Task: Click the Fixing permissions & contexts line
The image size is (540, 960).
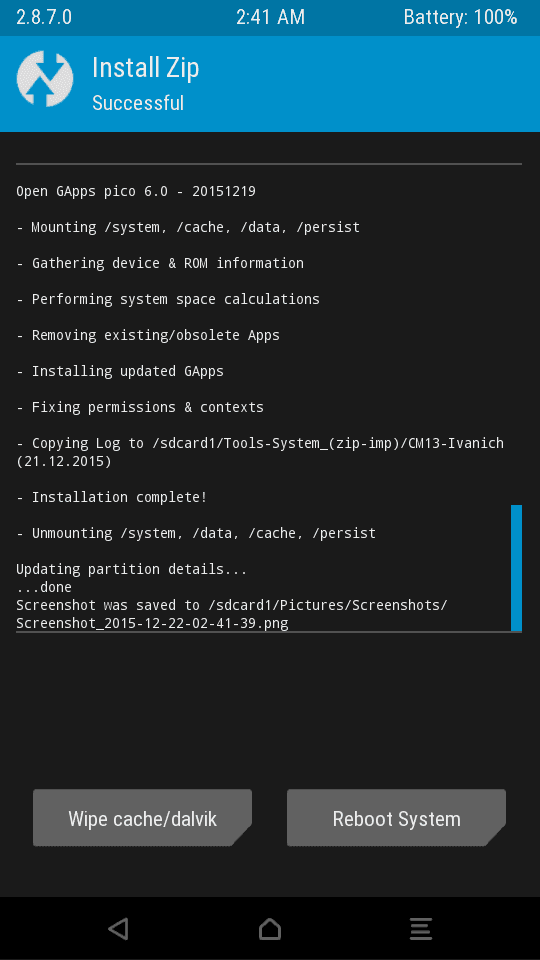Action: point(140,407)
